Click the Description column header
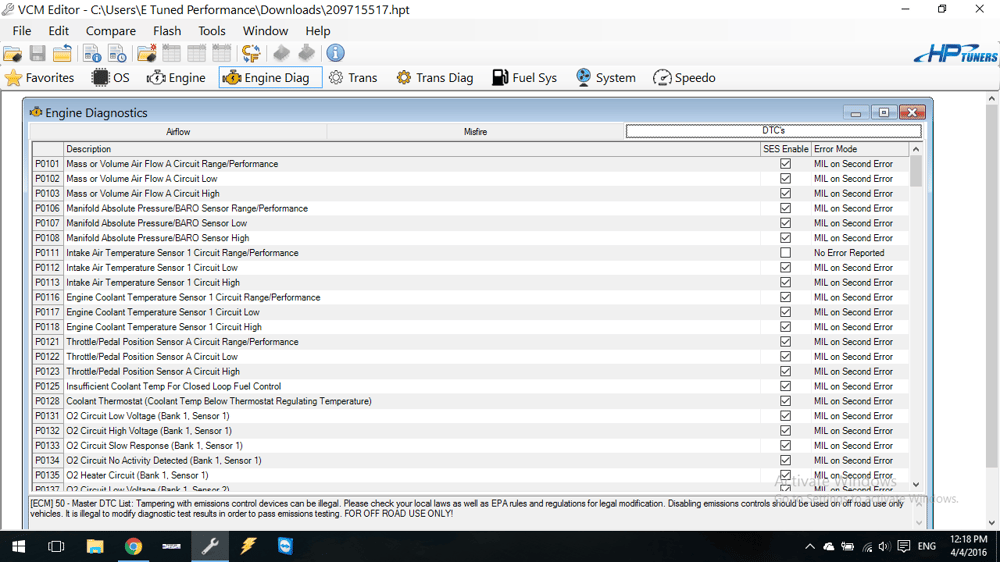 pos(410,149)
